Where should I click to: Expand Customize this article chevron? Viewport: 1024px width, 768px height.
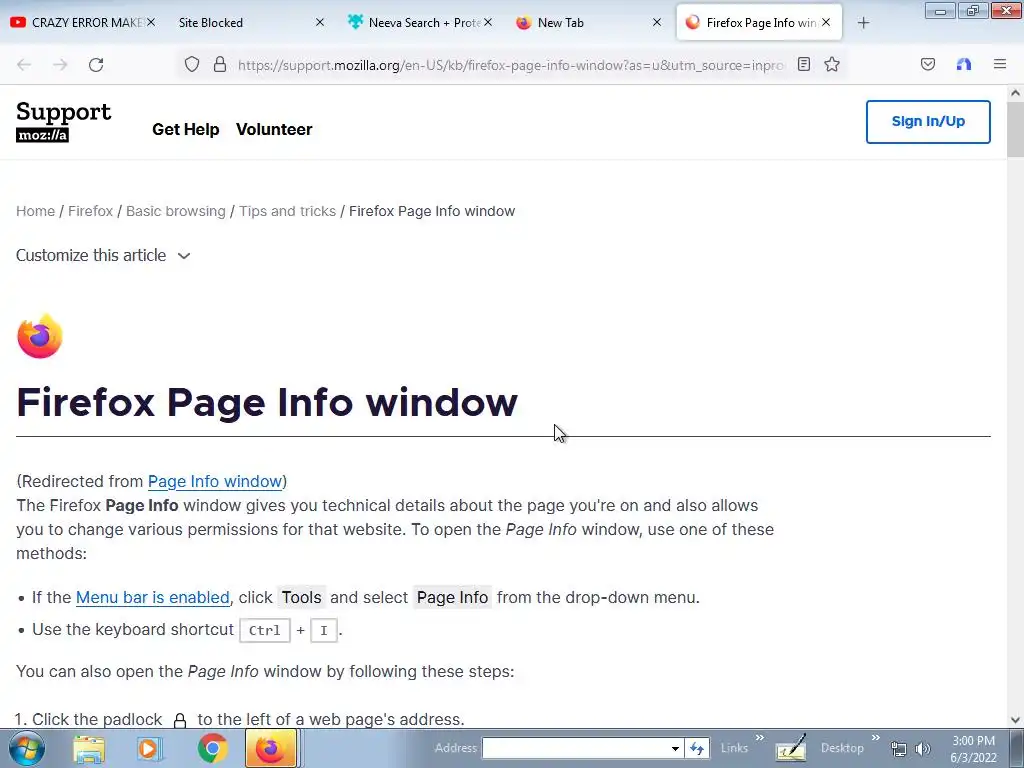(x=184, y=256)
